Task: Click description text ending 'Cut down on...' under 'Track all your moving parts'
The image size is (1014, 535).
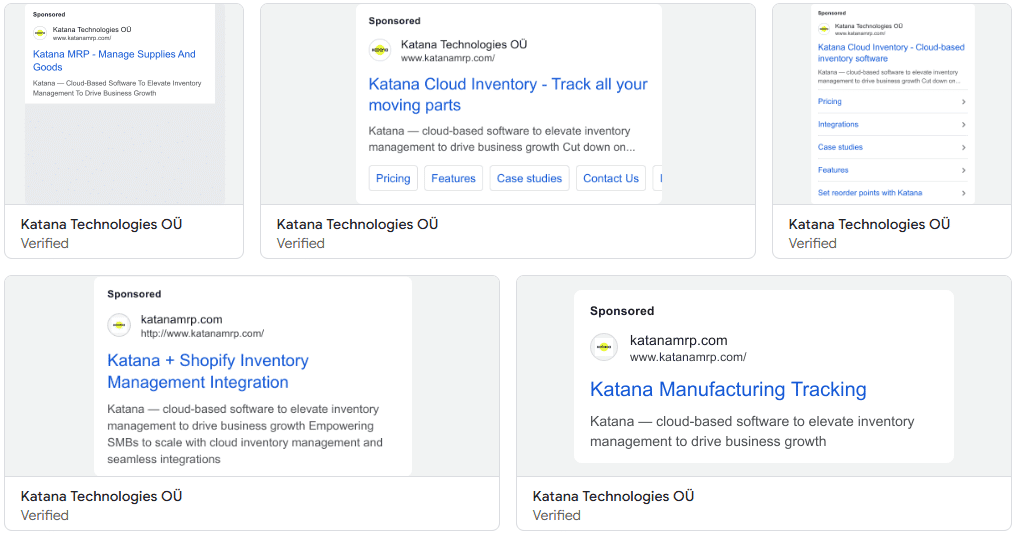Action: coord(502,139)
